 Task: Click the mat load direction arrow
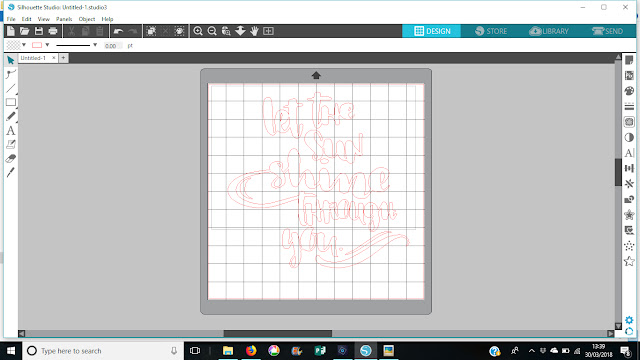[316, 76]
